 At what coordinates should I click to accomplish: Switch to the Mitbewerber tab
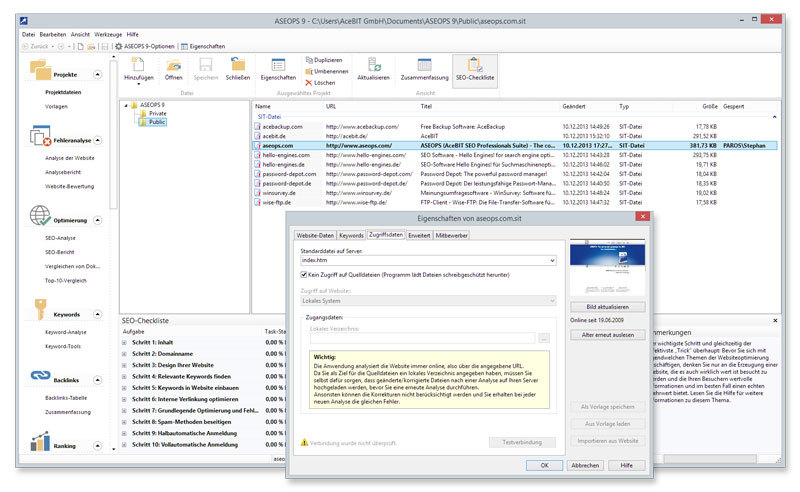click(x=452, y=235)
